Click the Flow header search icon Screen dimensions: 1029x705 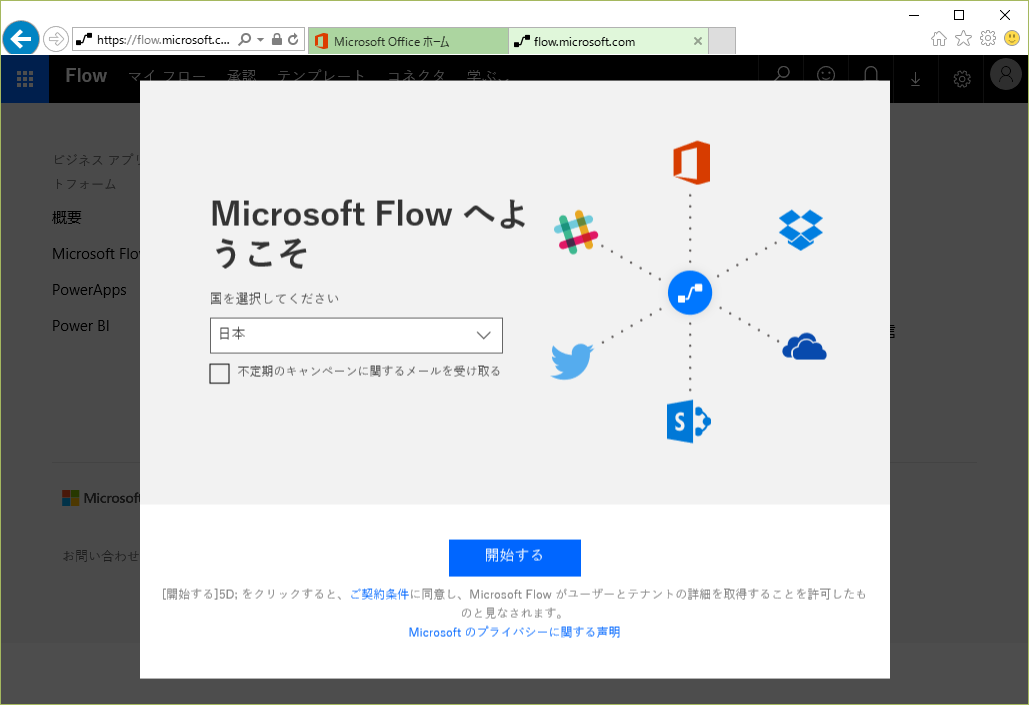[782, 74]
